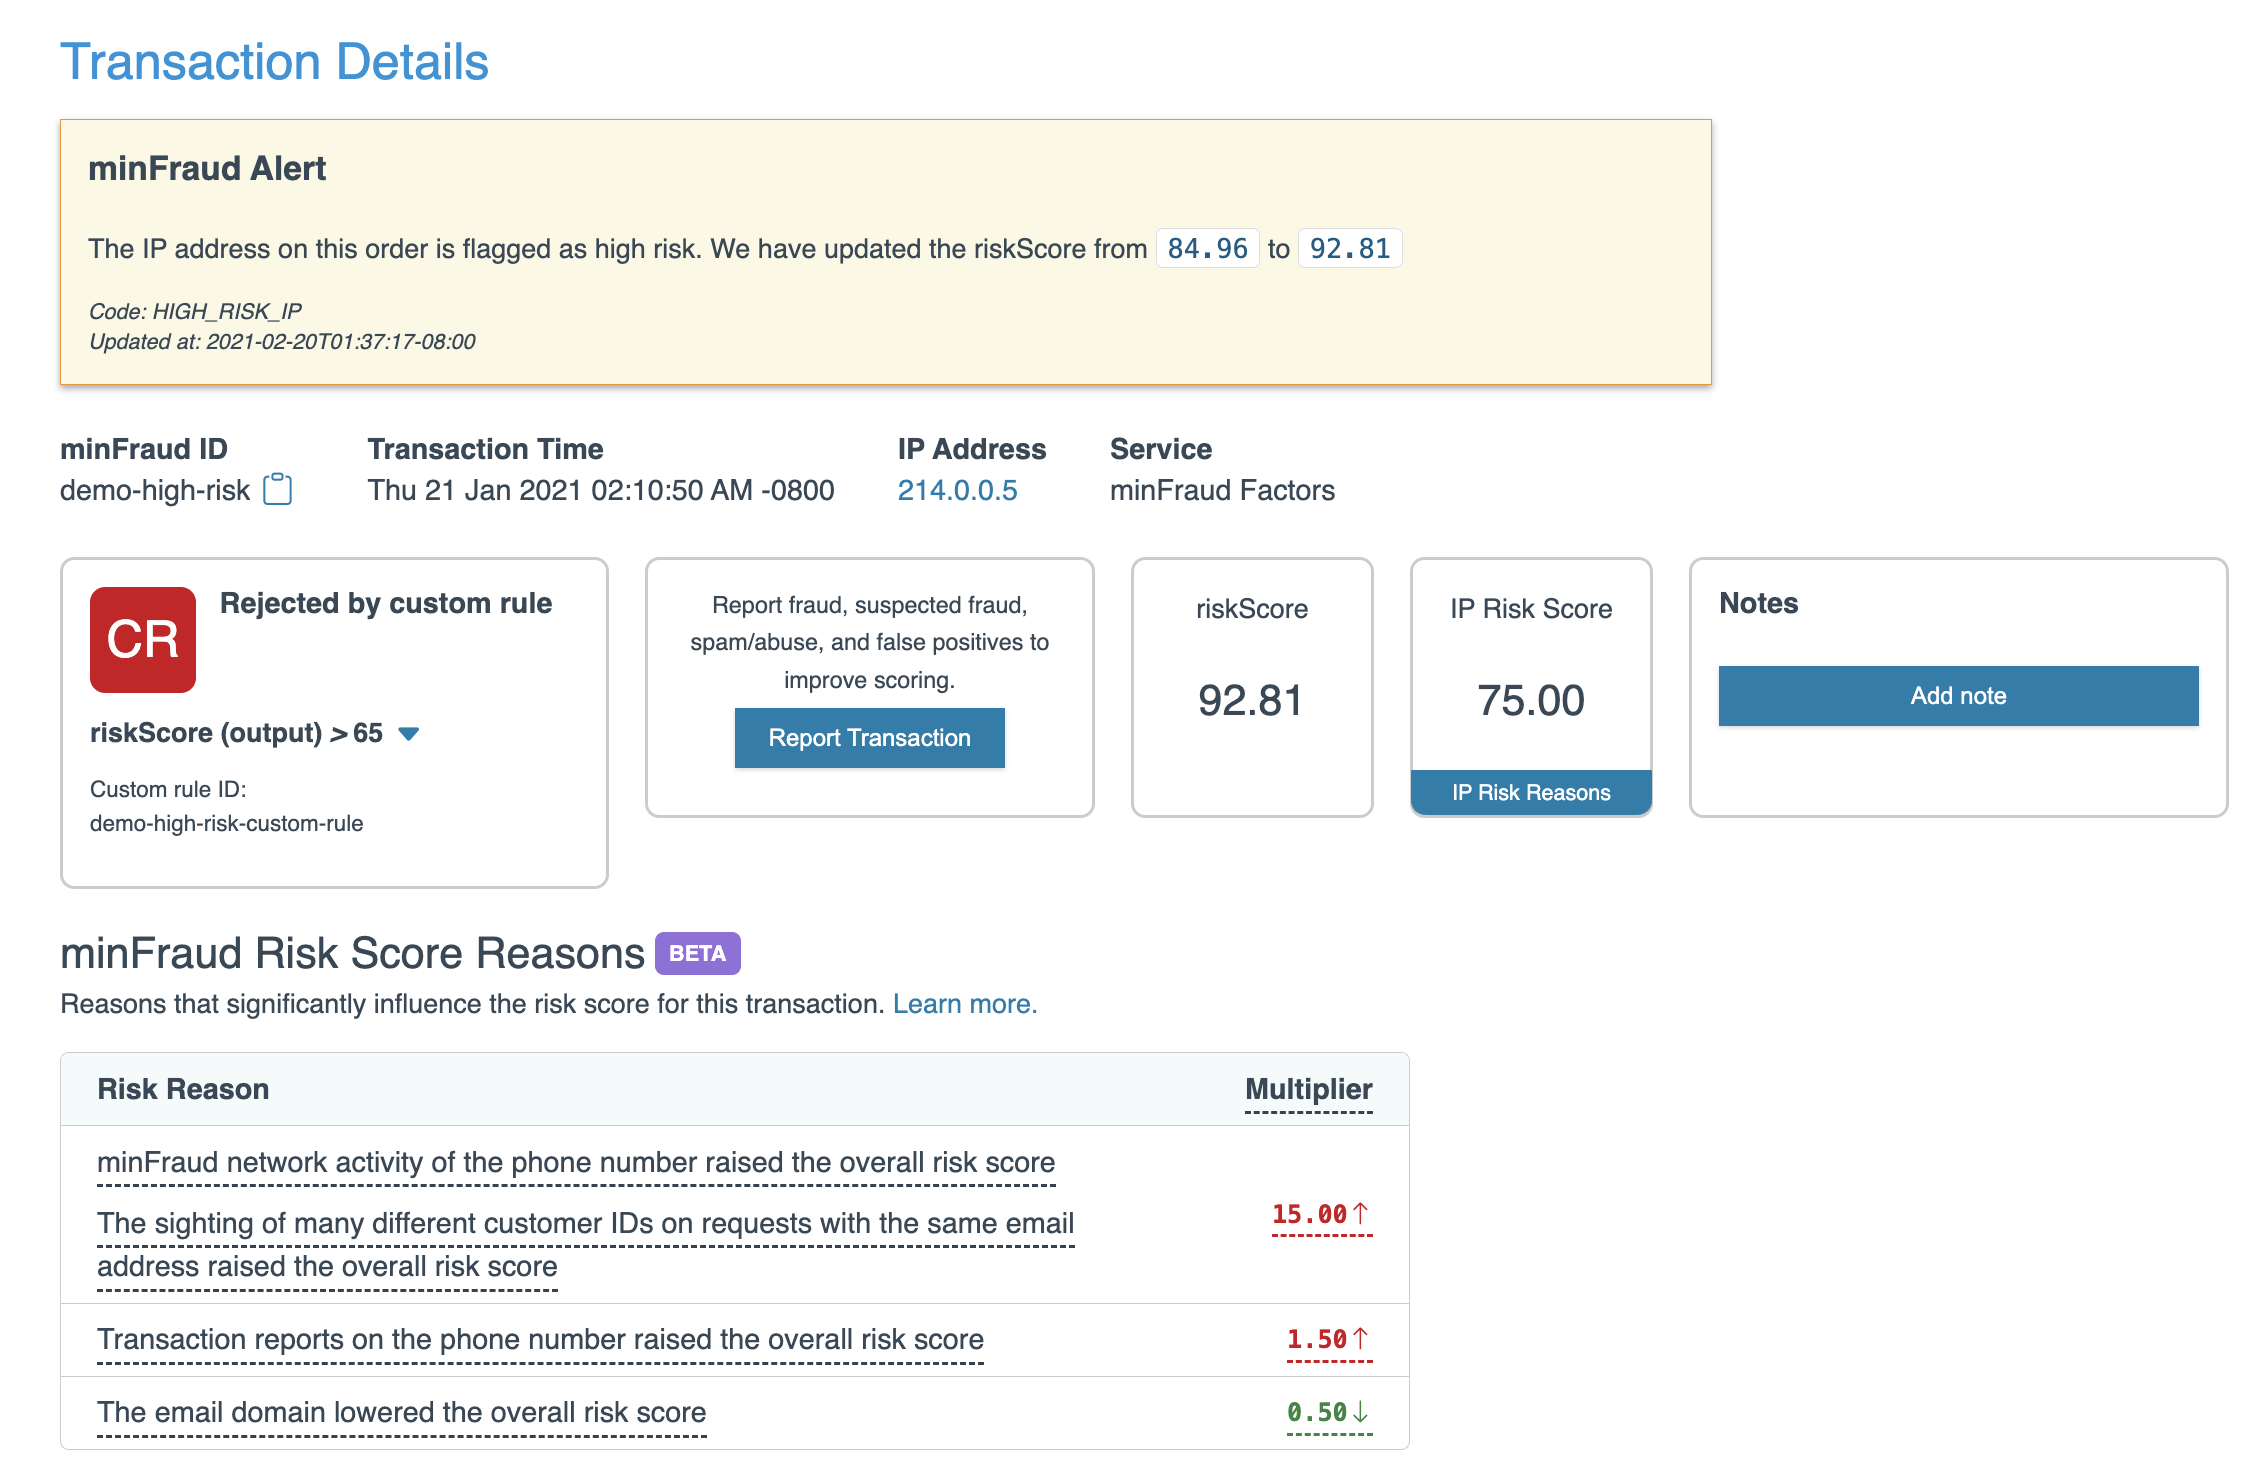Click the purple BETA badge
This screenshot has width=2266, height=1484.
[697, 953]
